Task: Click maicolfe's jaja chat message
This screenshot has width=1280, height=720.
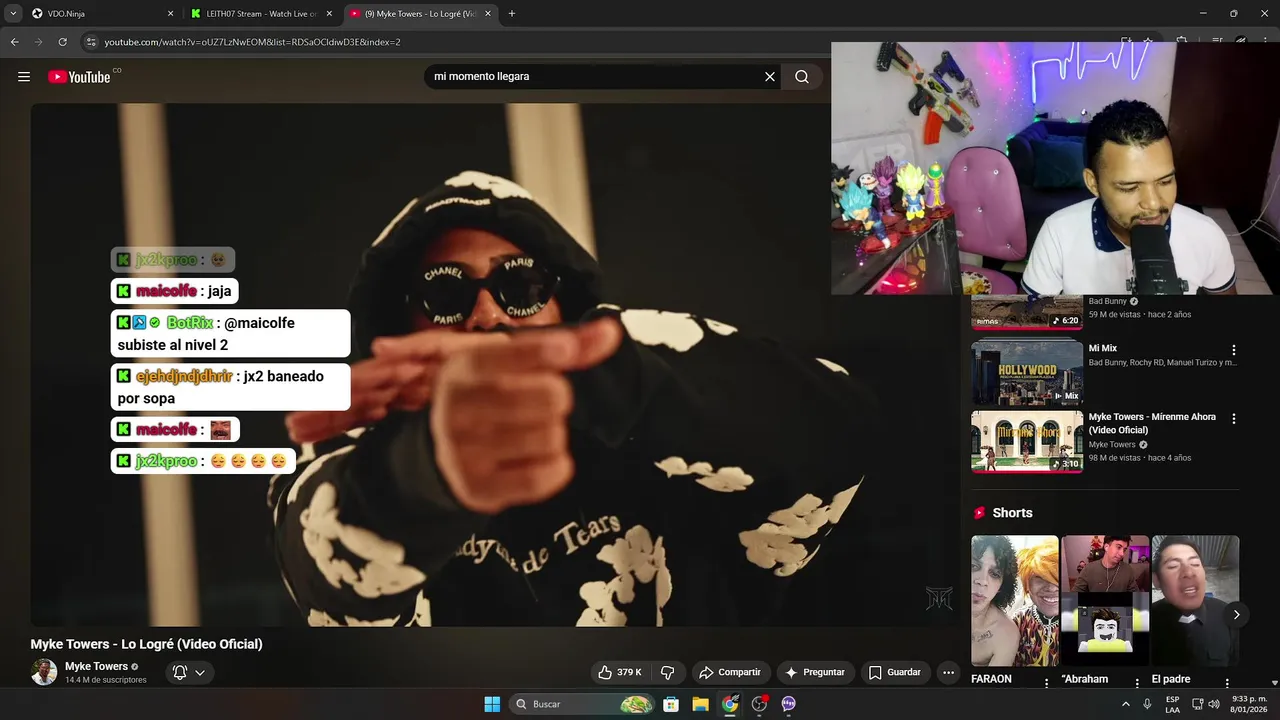Action: (x=175, y=291)
